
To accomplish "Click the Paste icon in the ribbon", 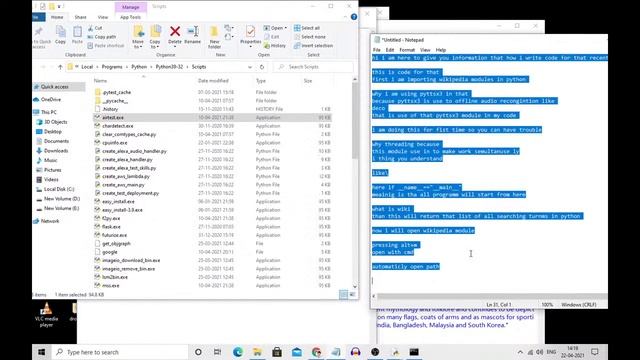I will coord(77,32).
